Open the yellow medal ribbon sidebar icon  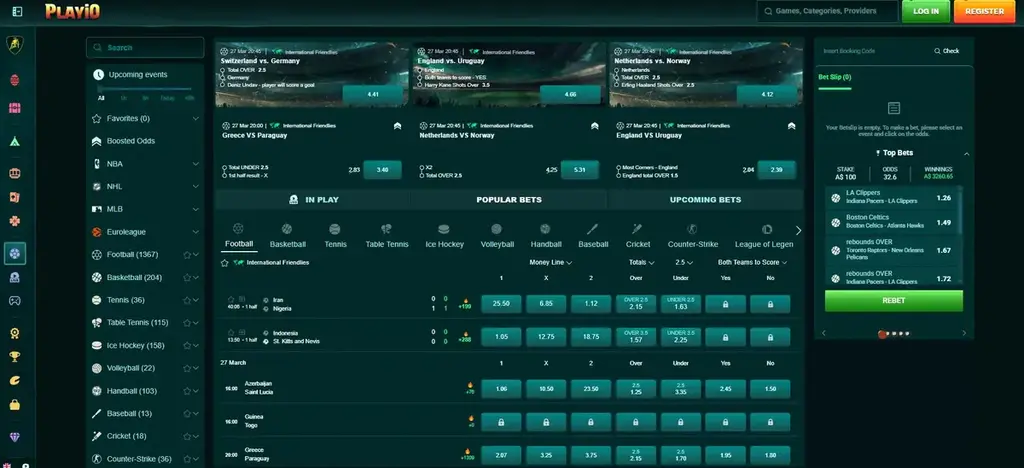click(14, 333)
